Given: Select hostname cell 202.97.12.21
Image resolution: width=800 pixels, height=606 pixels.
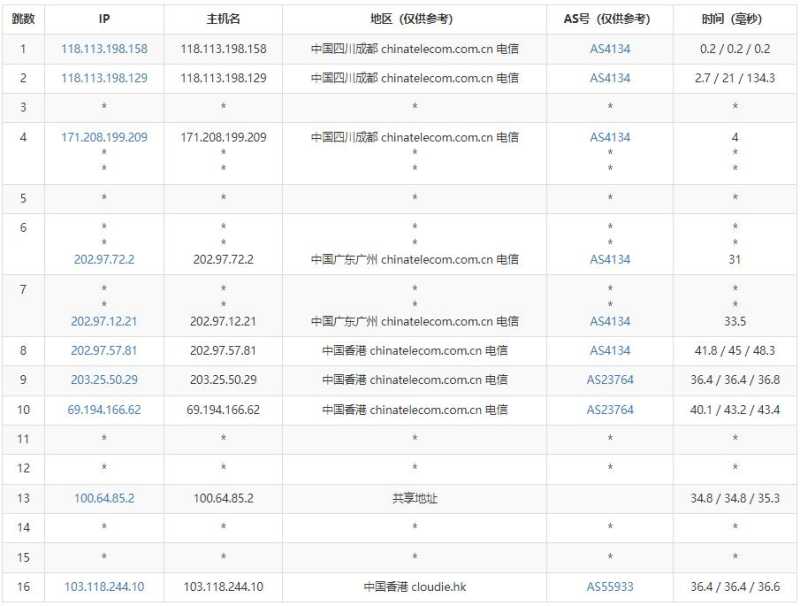Looking at the screenshot, I should [x=223, y=321].
